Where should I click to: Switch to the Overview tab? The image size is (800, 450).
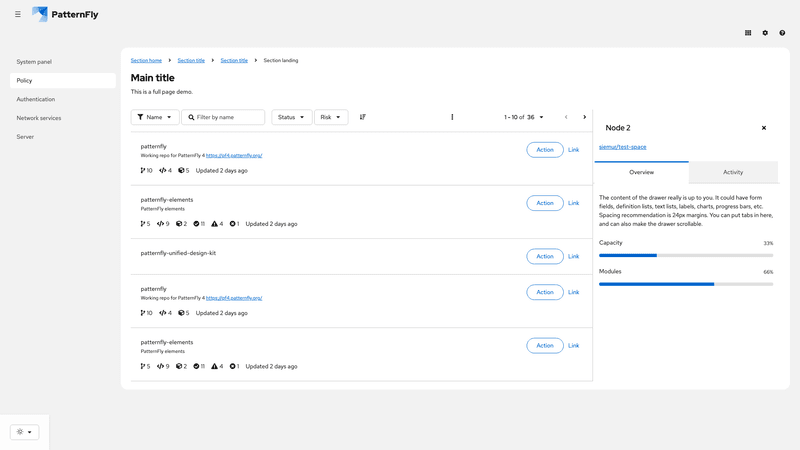(x=641, y=172)
